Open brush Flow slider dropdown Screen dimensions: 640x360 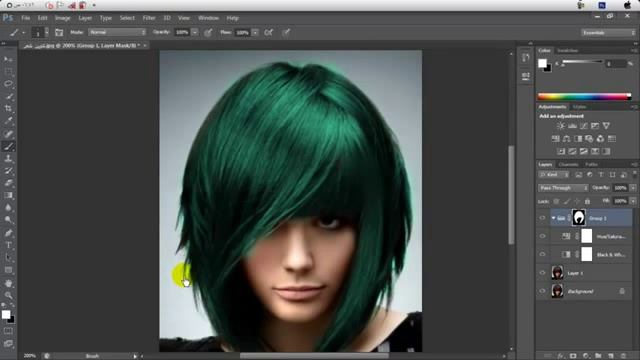click(255, 32)
